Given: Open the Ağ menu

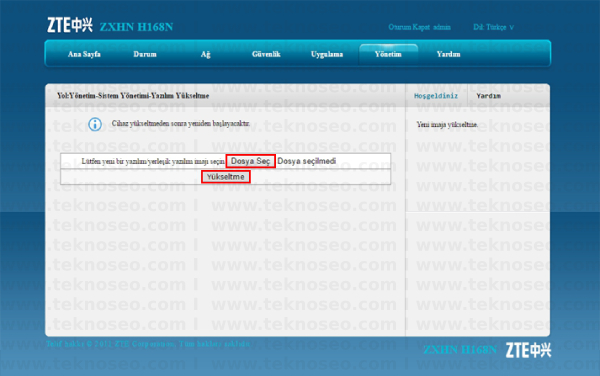Looking at the screenshot, I should pyautogui.click(x=205, y=54).
